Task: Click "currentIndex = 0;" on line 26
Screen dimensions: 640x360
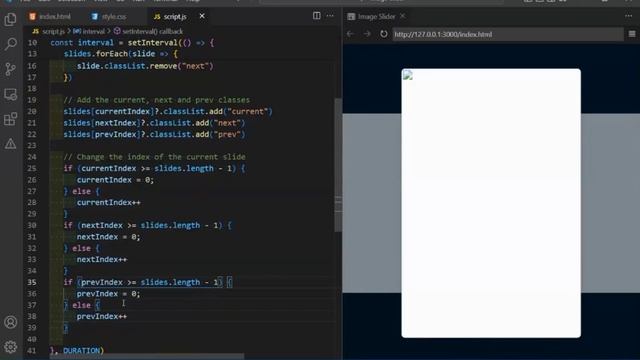Action: (x=115, y=180)
